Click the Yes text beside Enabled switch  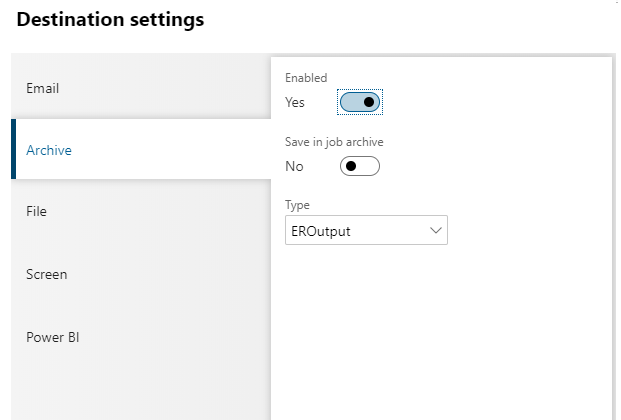coord(295,102)
